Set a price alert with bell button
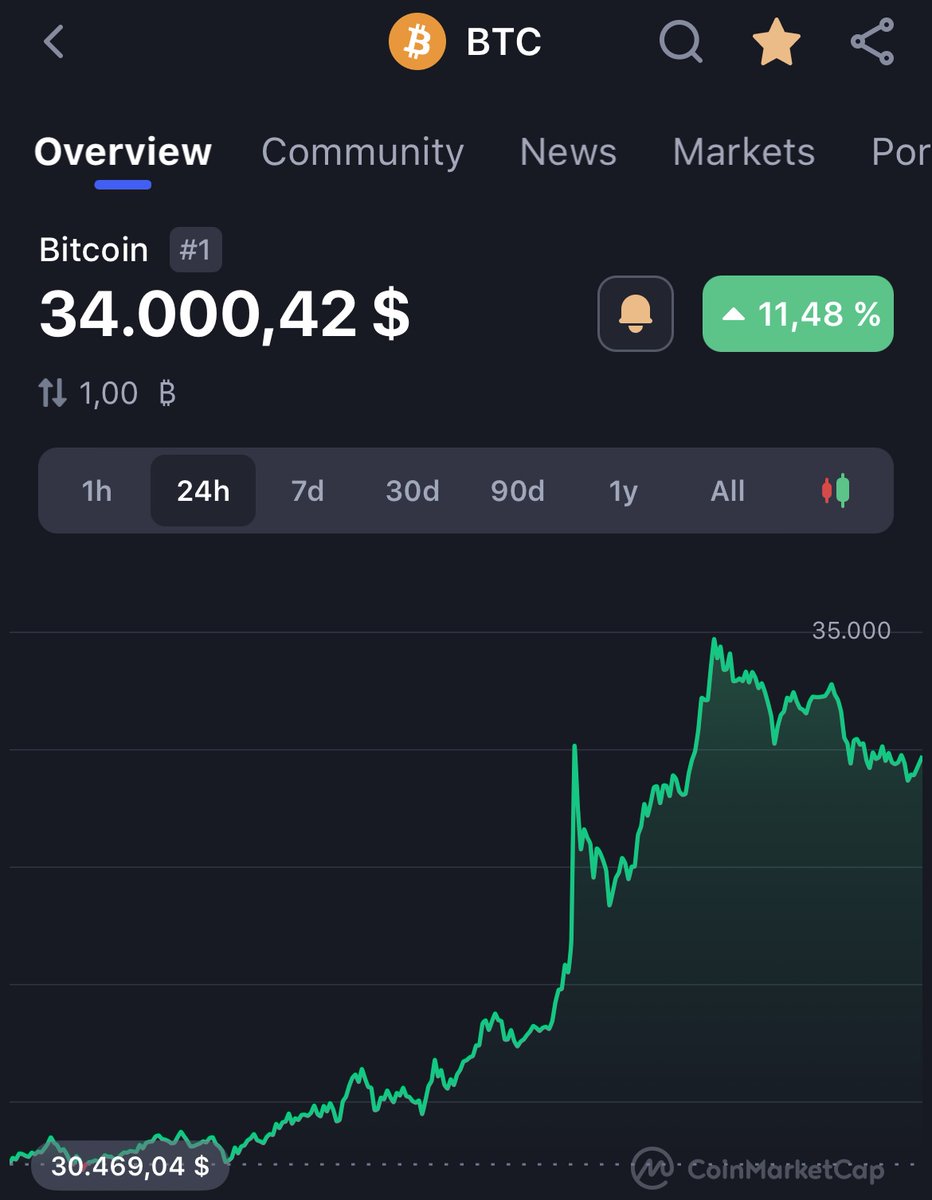Viewport: 932px width, 1200px height. click(x=636, y=313)
